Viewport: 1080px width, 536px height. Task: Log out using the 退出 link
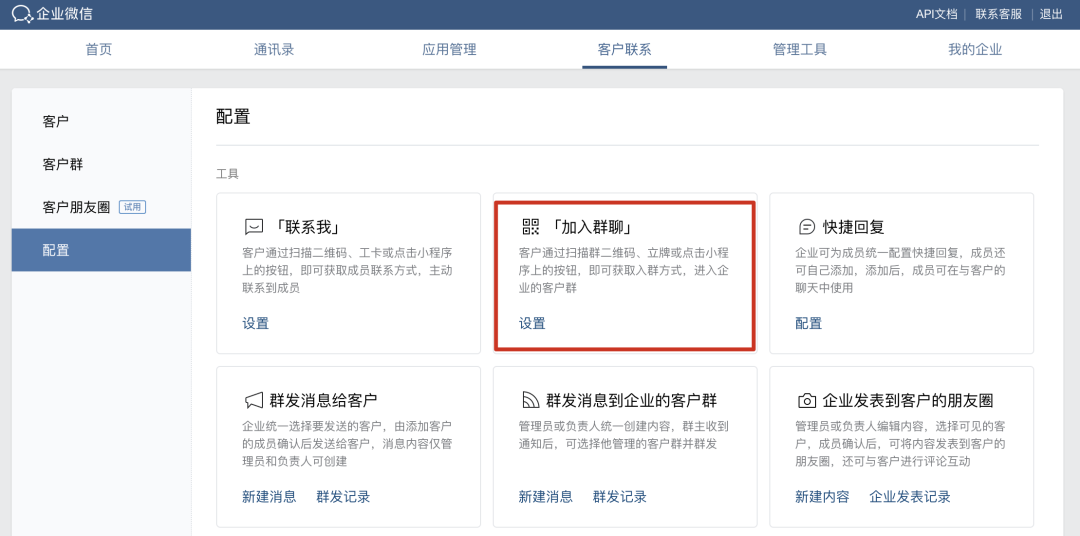pyautogui.click(x=1051, y=14)
